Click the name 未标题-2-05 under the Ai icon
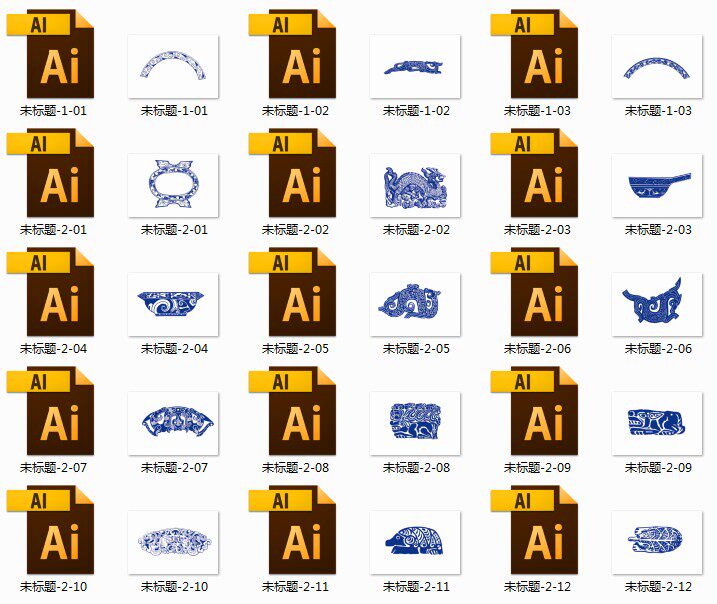The height and width of the screenshot is (604, 717). (x=295, y=348)
